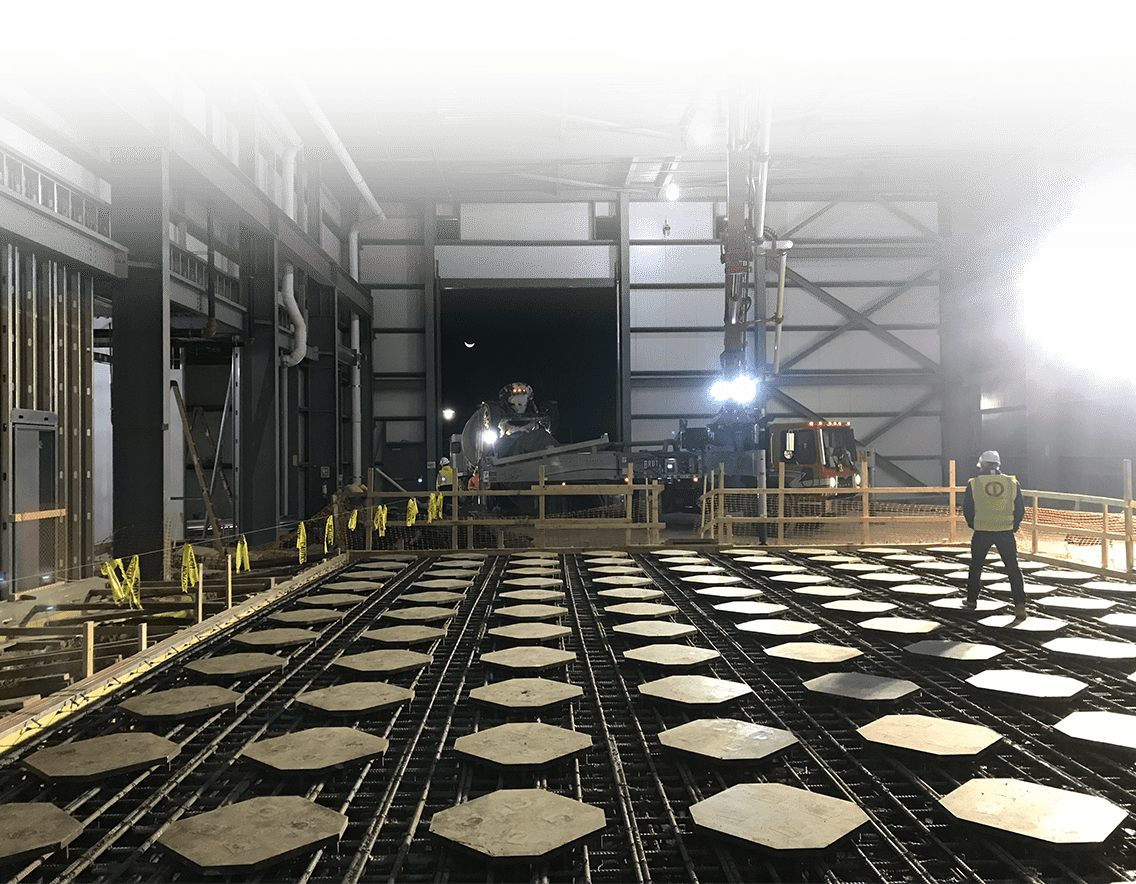The image size is (1136, 884).
Task: Click the crescent moon in the doorway
Action: [x=469, y=345]
